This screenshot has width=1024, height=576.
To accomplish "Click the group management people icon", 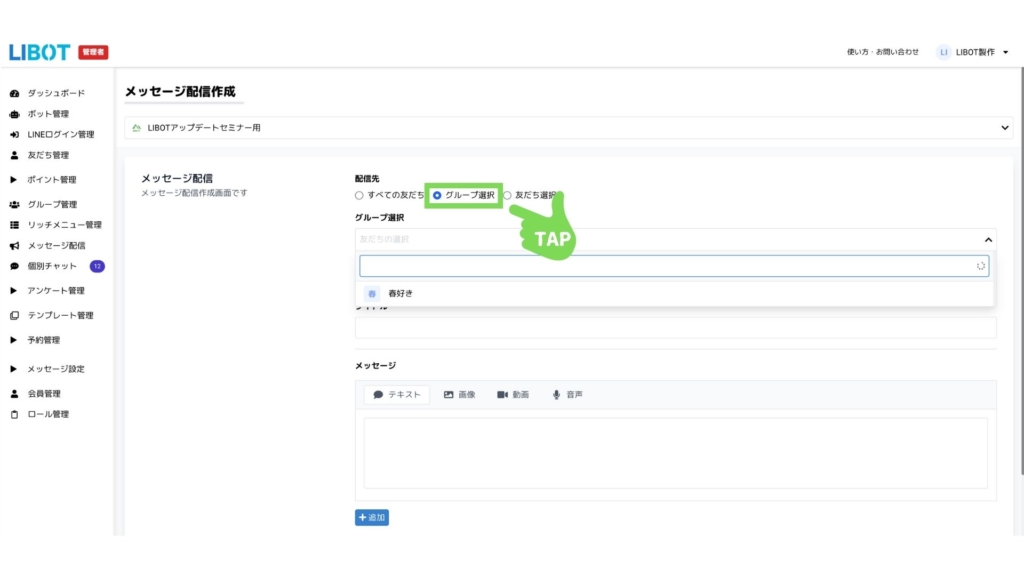I will click(14, 205).
